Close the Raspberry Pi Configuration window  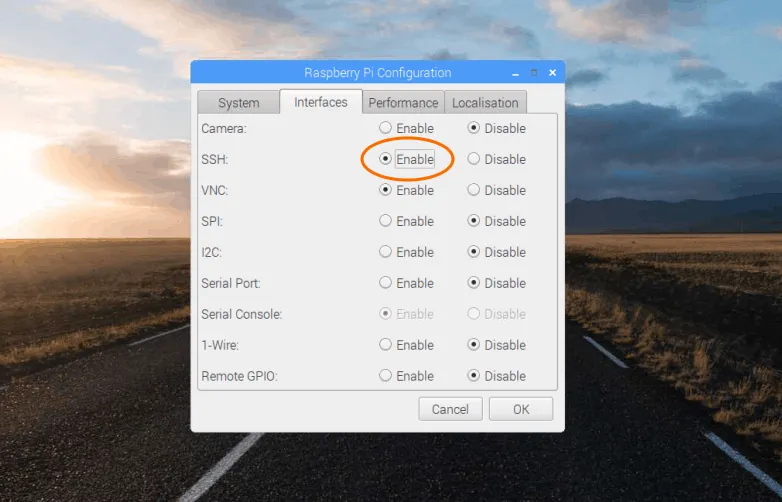(553, 73)
